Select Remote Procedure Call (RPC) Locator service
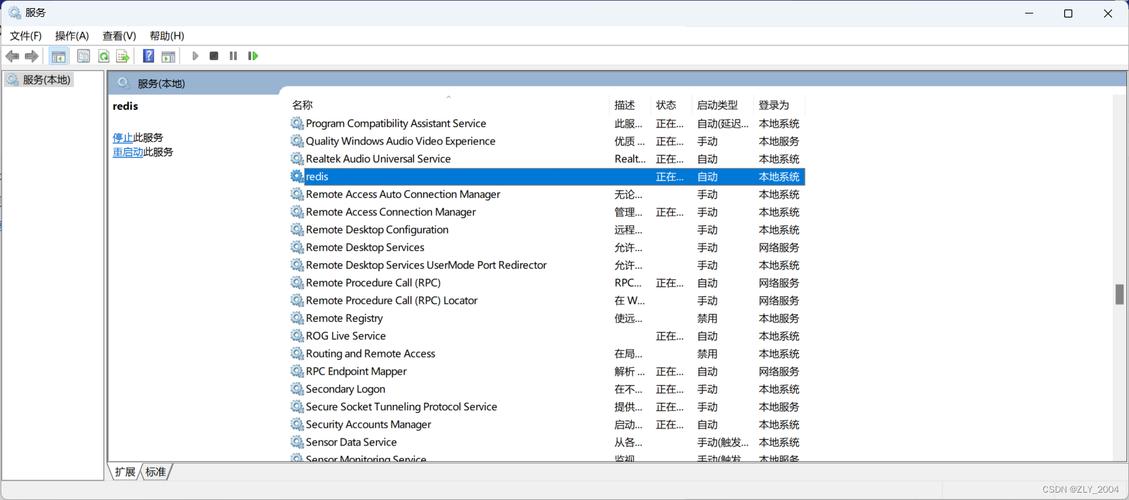 tap(547, 300)
